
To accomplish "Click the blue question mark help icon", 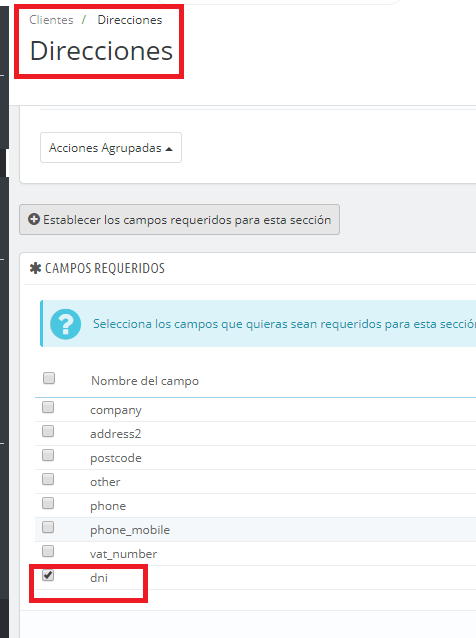I will (x=66, y=324).
